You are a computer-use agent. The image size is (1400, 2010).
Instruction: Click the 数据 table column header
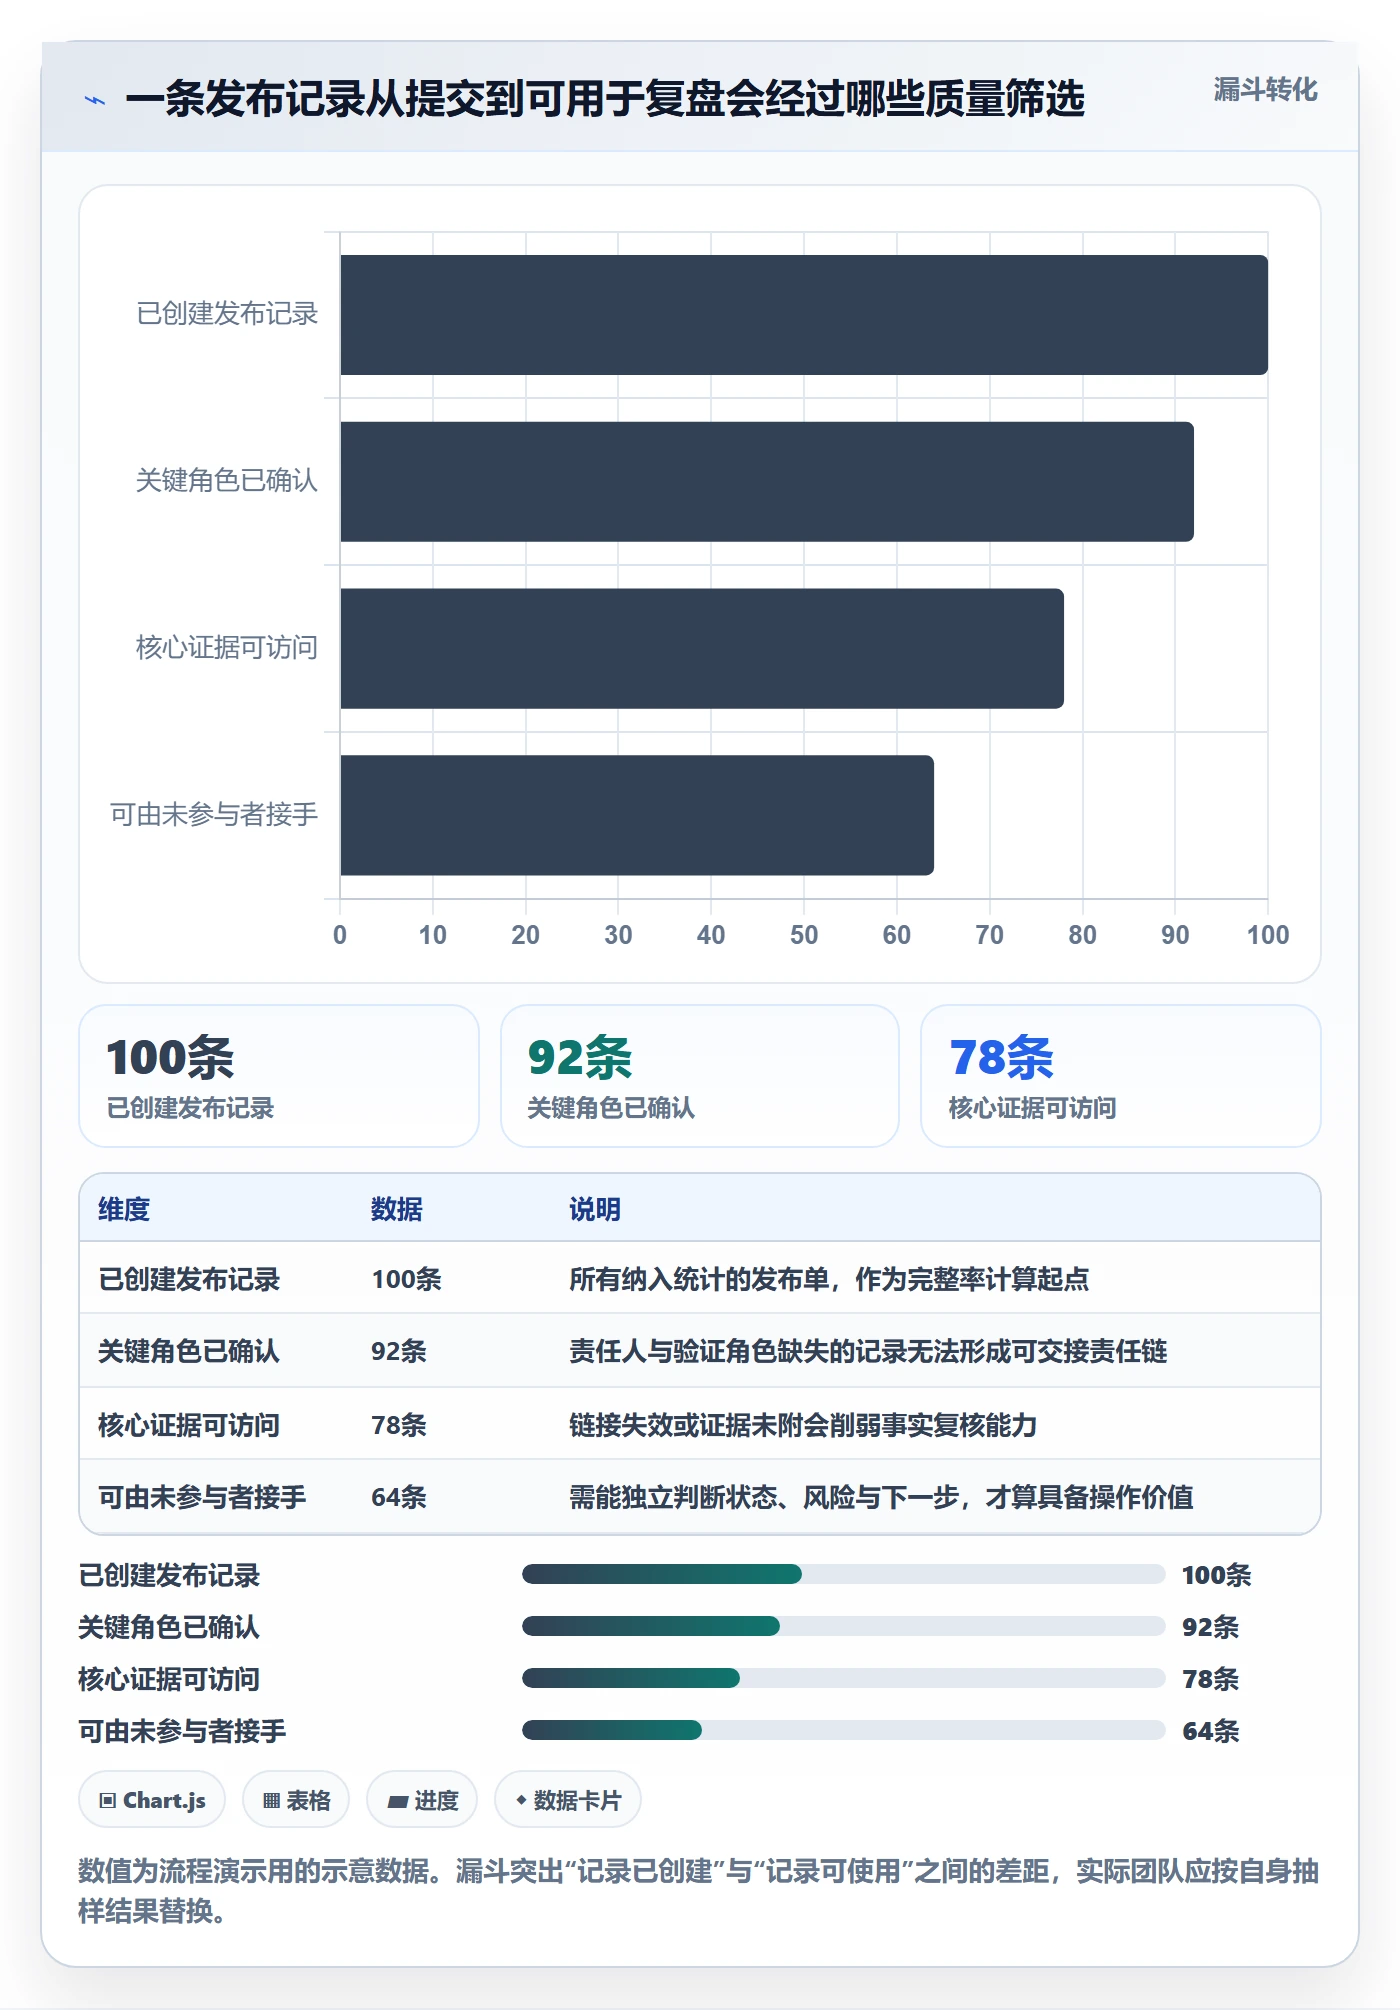[x=397, y=1209]
